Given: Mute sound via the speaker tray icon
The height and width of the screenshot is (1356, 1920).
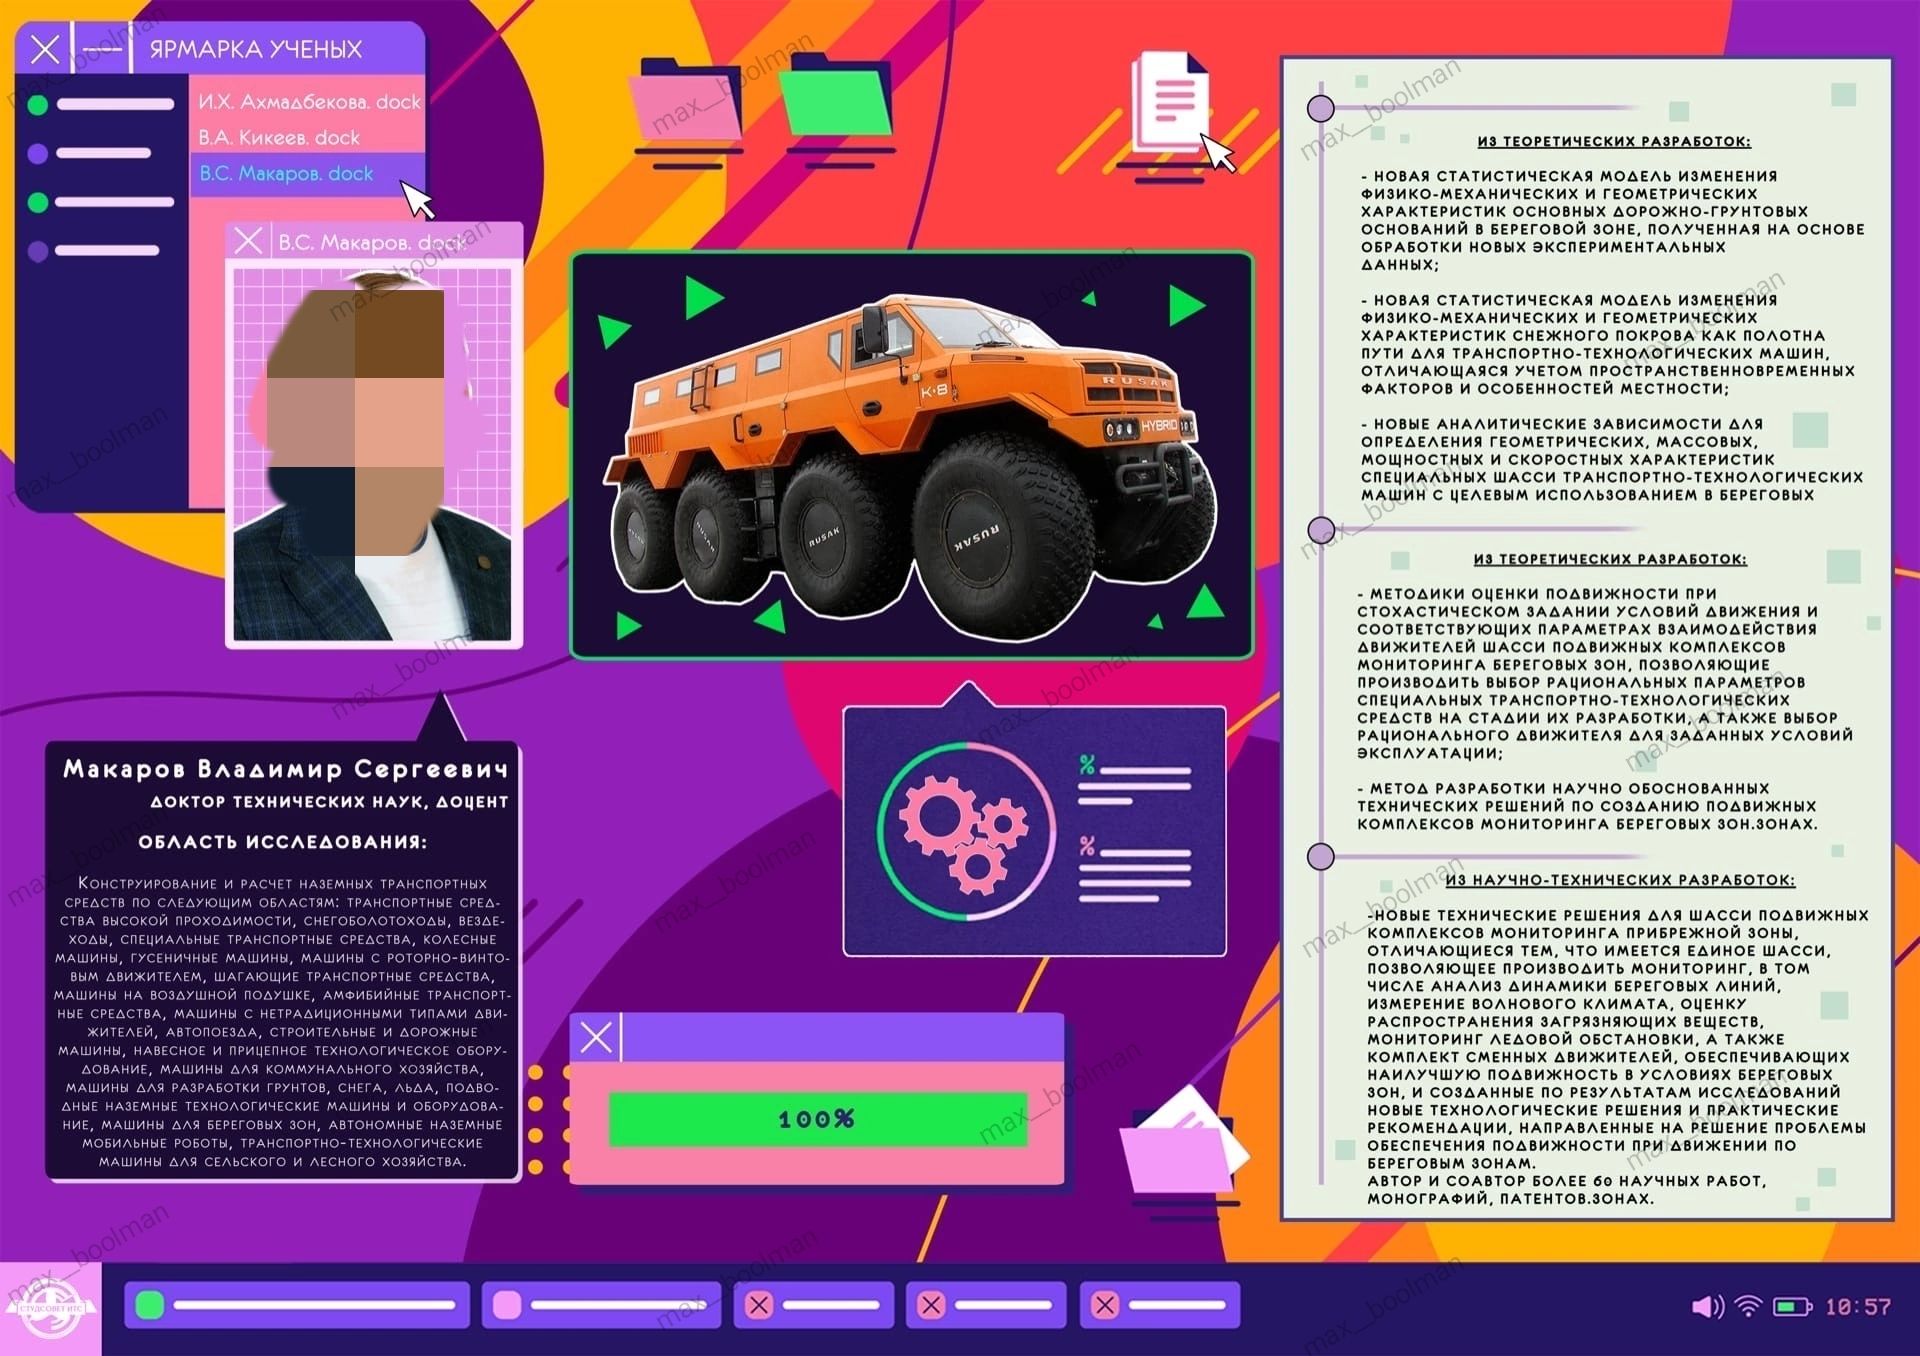Looking at the screenshot, I should point(1707,1307).
